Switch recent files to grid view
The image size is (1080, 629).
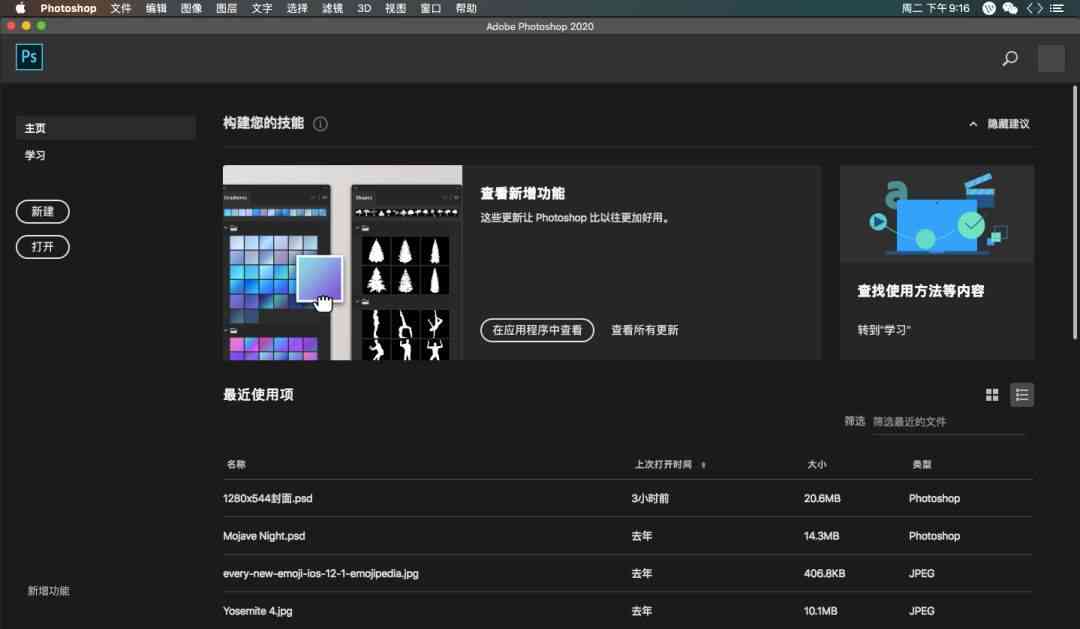(x=992, y=395)
